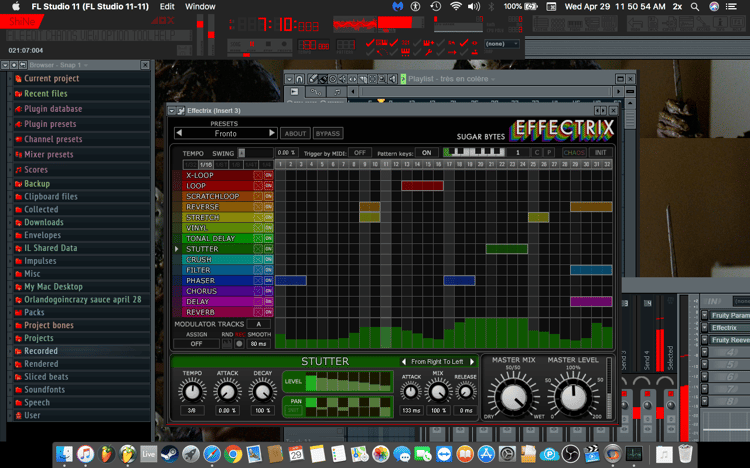Image resolution: width=750 pixels, height=468 pixels.
Task: Open the Siri icon in menu bar
Action: (714, 7)
